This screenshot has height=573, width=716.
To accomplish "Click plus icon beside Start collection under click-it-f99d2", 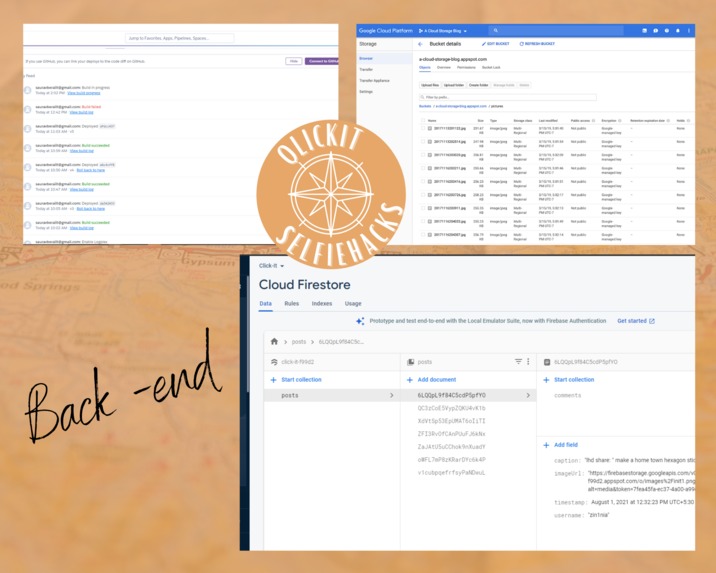I will coord(274,379).
